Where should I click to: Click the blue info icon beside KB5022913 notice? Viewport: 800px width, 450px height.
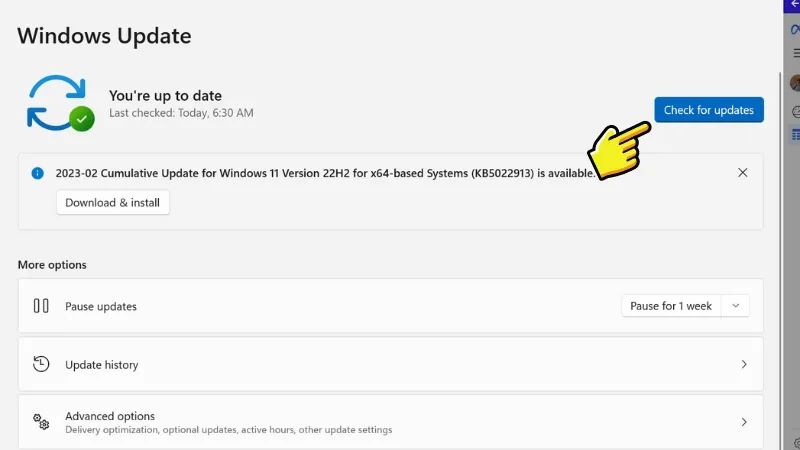pos(38,173)
